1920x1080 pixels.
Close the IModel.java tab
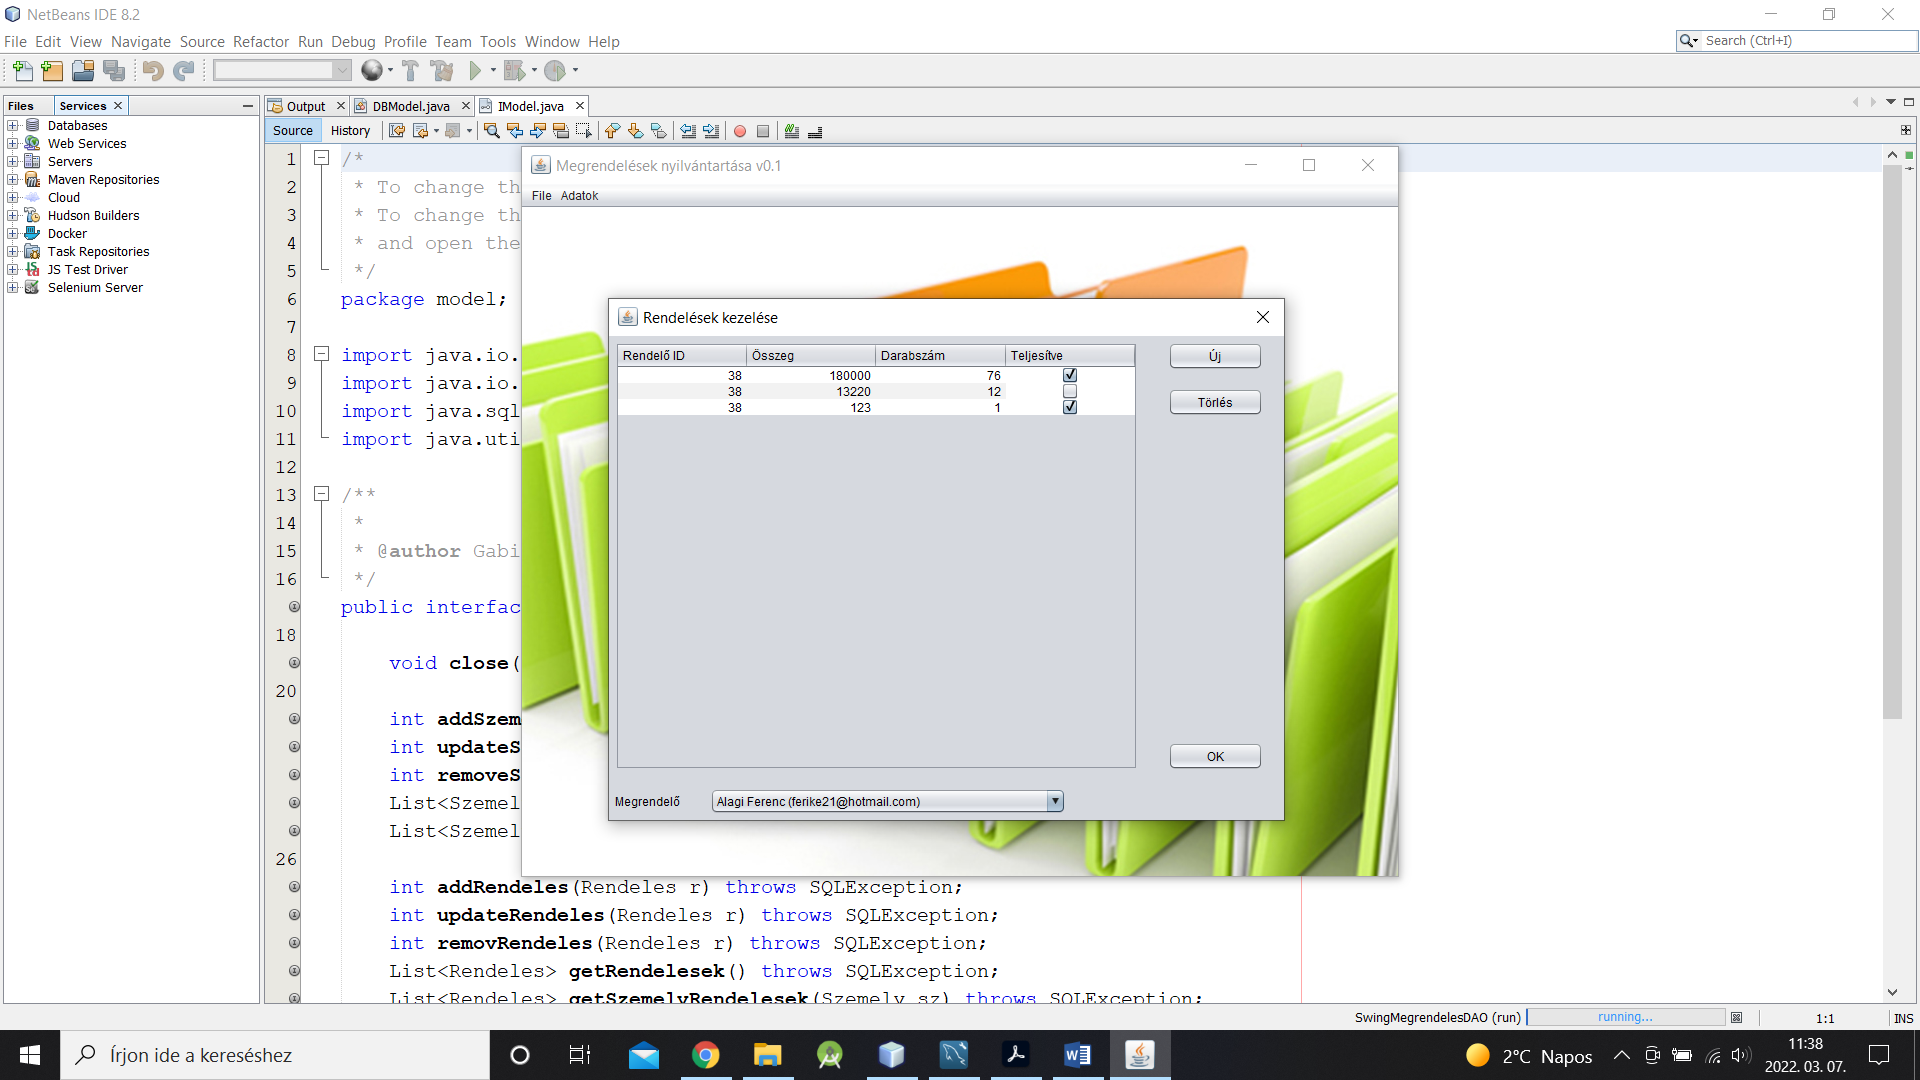pyautogui.click(x=579, y=105)
